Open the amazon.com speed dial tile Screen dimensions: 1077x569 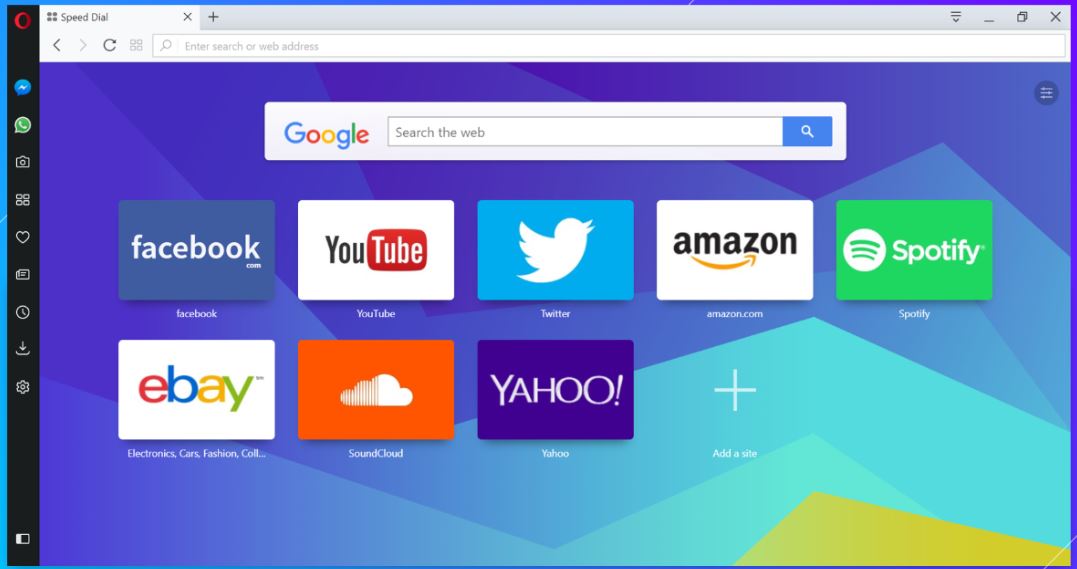[735, 250]
